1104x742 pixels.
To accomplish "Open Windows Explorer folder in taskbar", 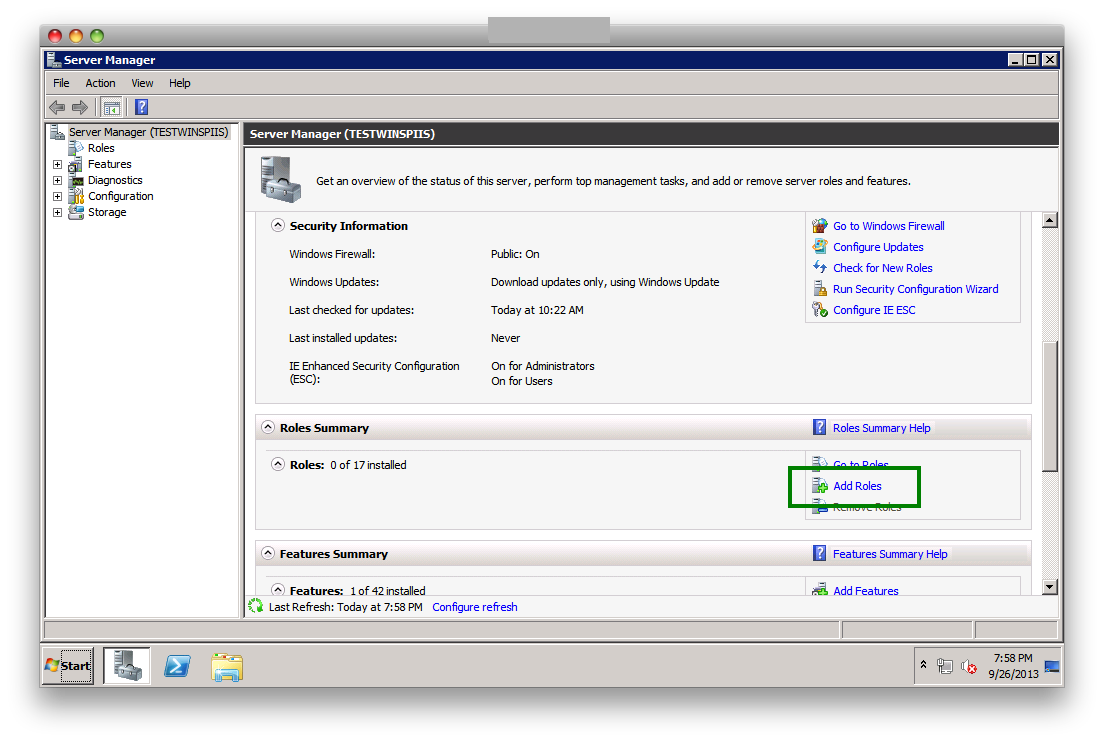I will pos(227,666).
